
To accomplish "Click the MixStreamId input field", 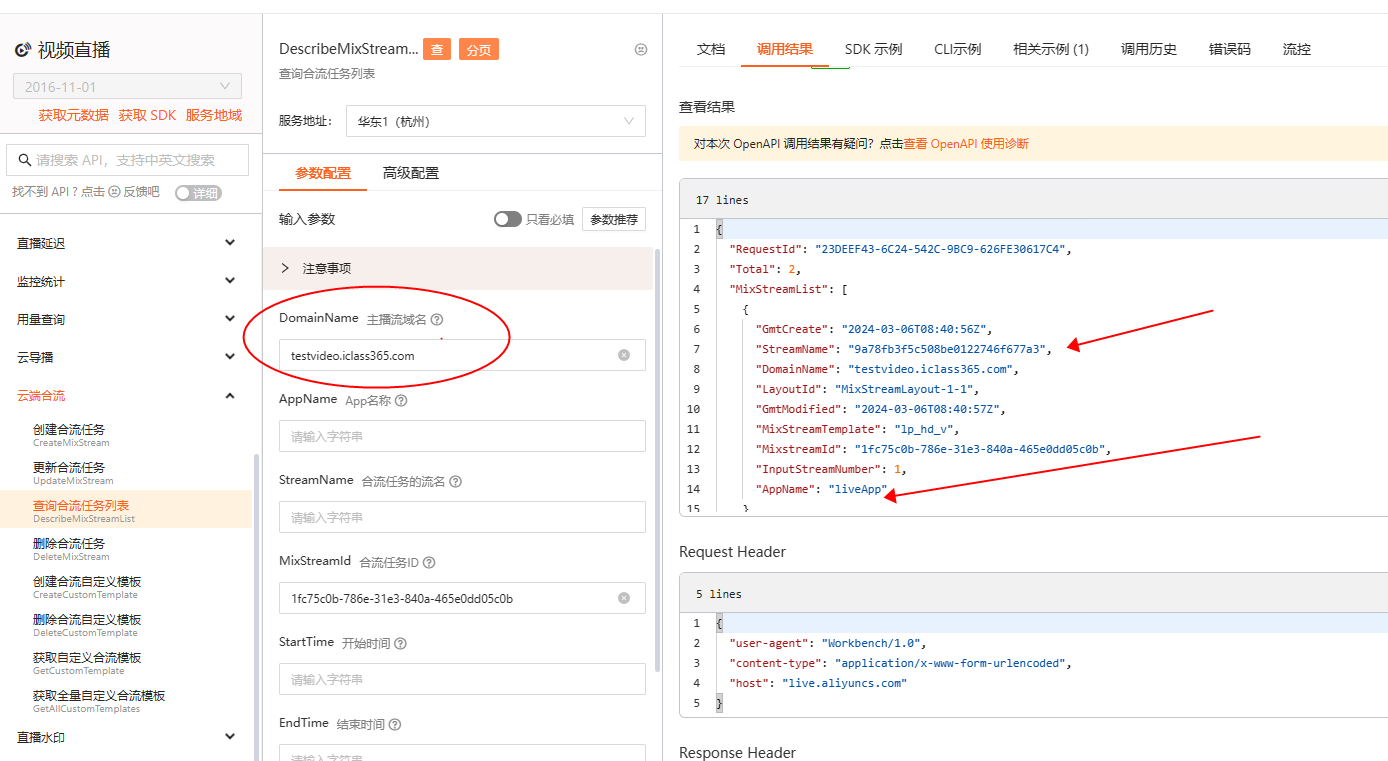I will (x=462, y=598).
